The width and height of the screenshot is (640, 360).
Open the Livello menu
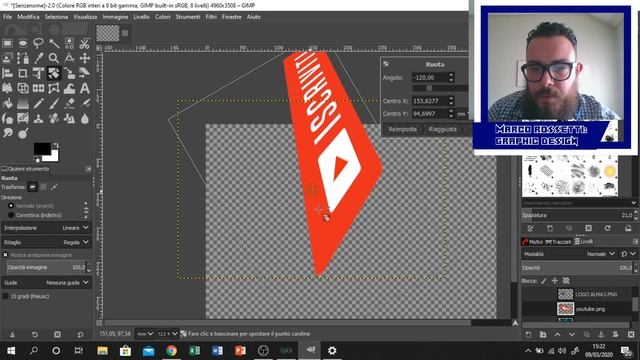click(141, 17)
